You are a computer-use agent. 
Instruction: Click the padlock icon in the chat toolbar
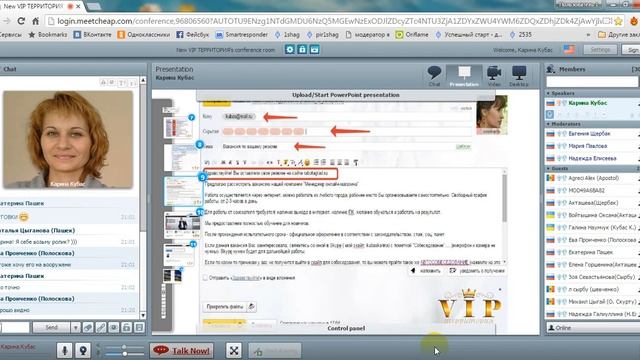pos(127,327)
